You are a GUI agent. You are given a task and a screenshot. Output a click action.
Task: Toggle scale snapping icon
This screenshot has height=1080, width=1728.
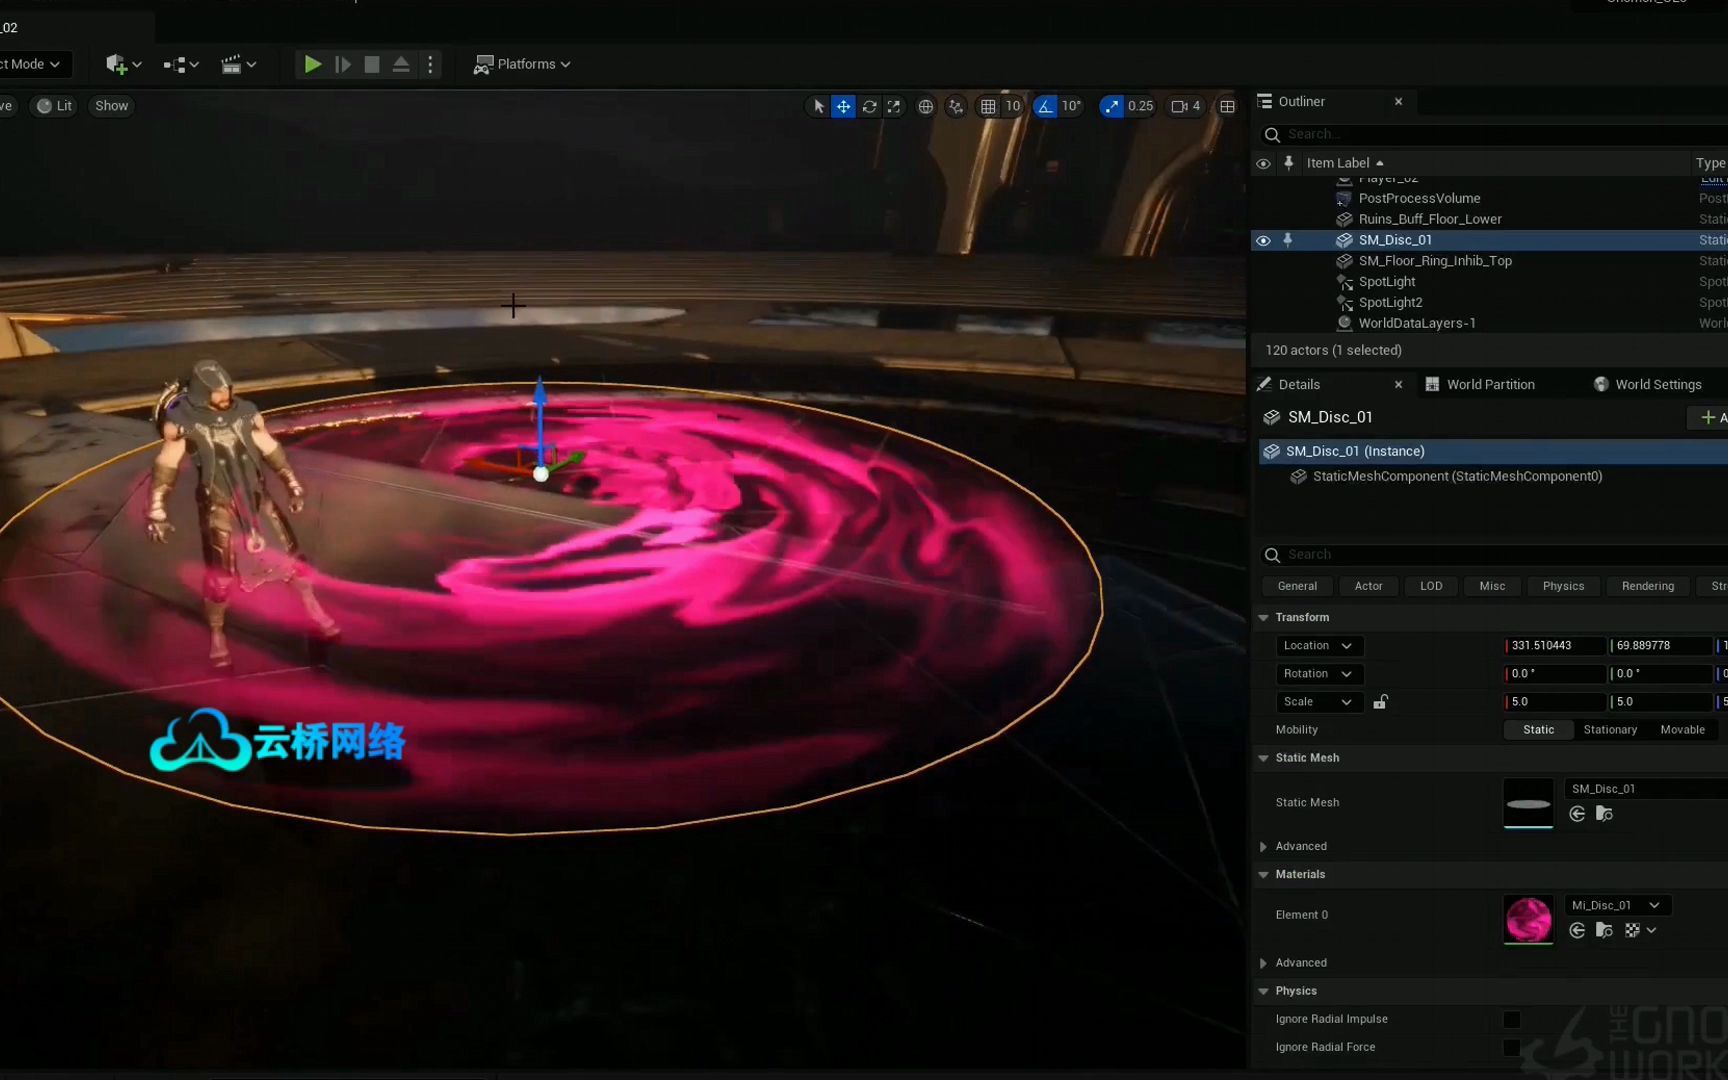click(x=1111, y=106)
